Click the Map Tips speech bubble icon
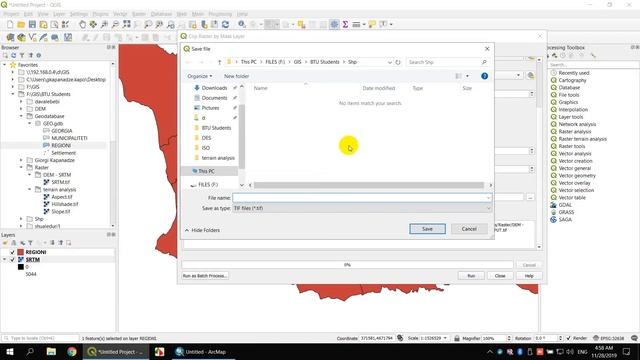 click(372, 24)
